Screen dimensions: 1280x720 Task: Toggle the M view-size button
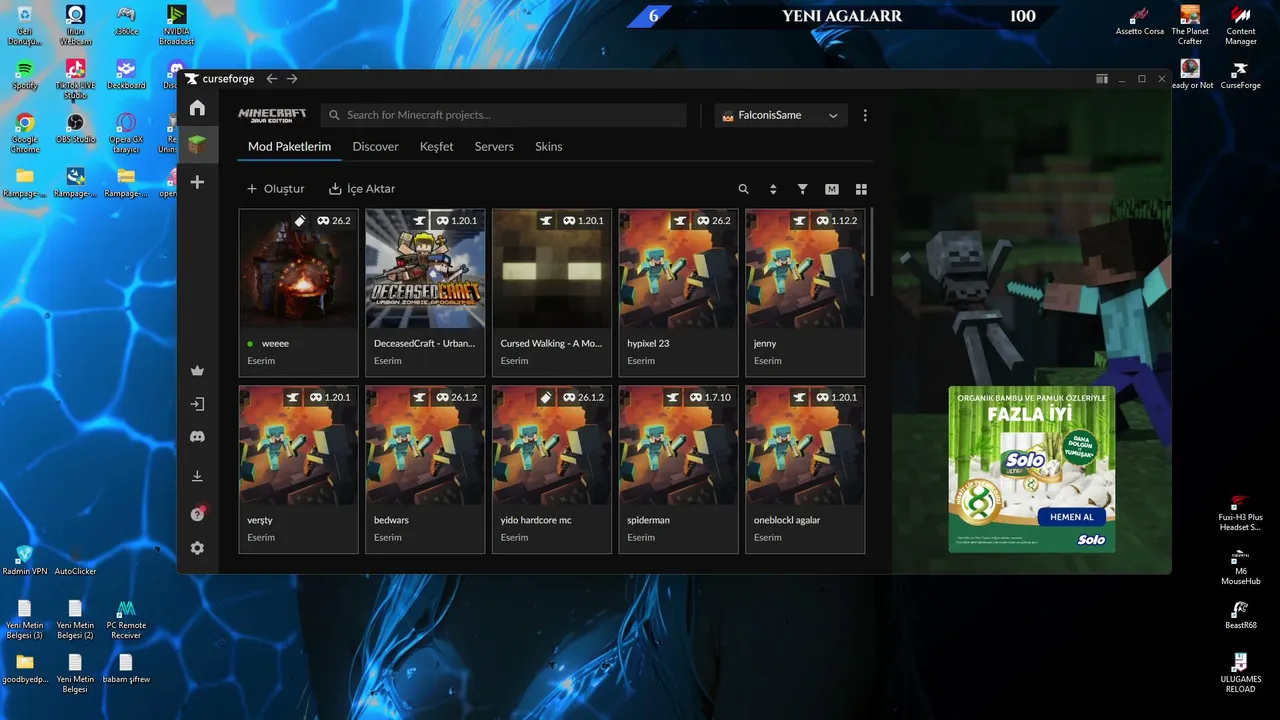[831, 189]
